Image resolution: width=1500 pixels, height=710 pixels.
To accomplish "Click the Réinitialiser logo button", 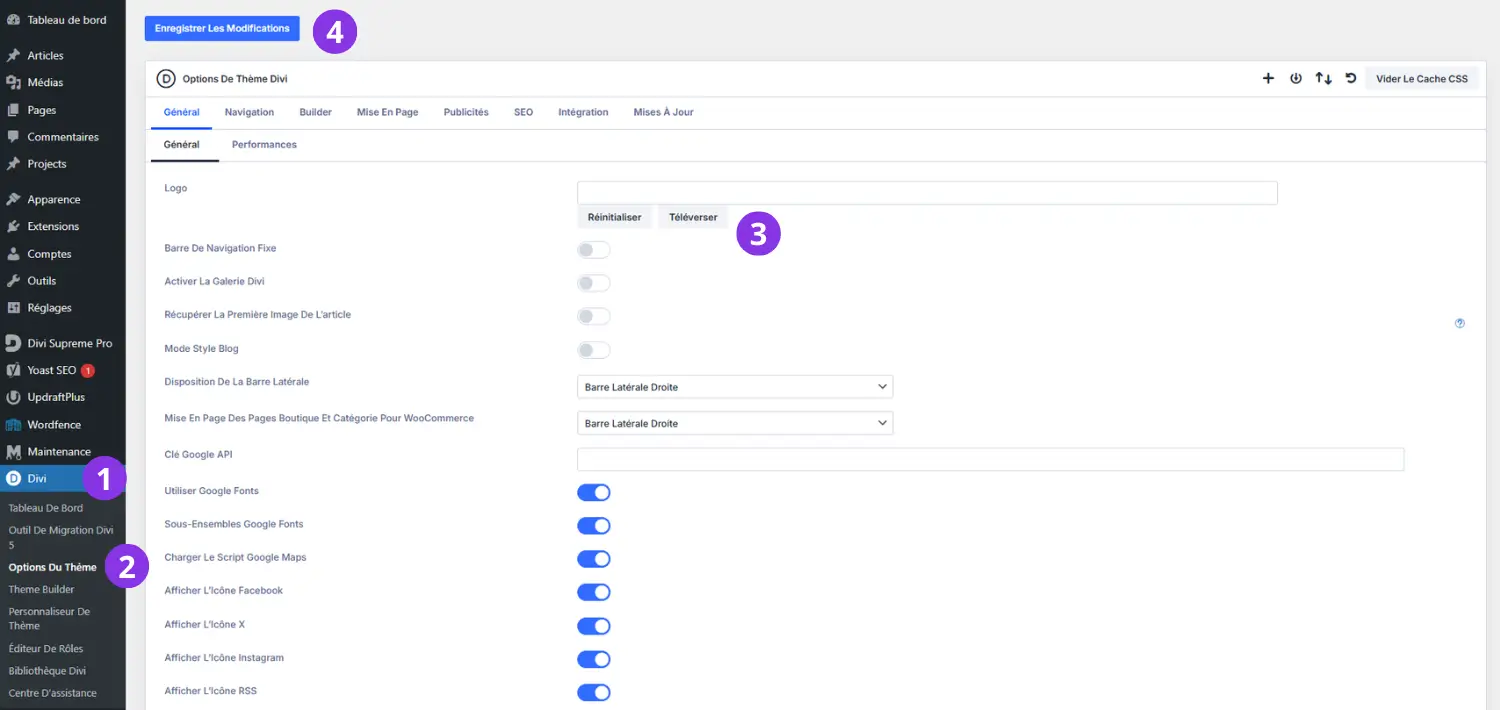I will pos(615,217).
